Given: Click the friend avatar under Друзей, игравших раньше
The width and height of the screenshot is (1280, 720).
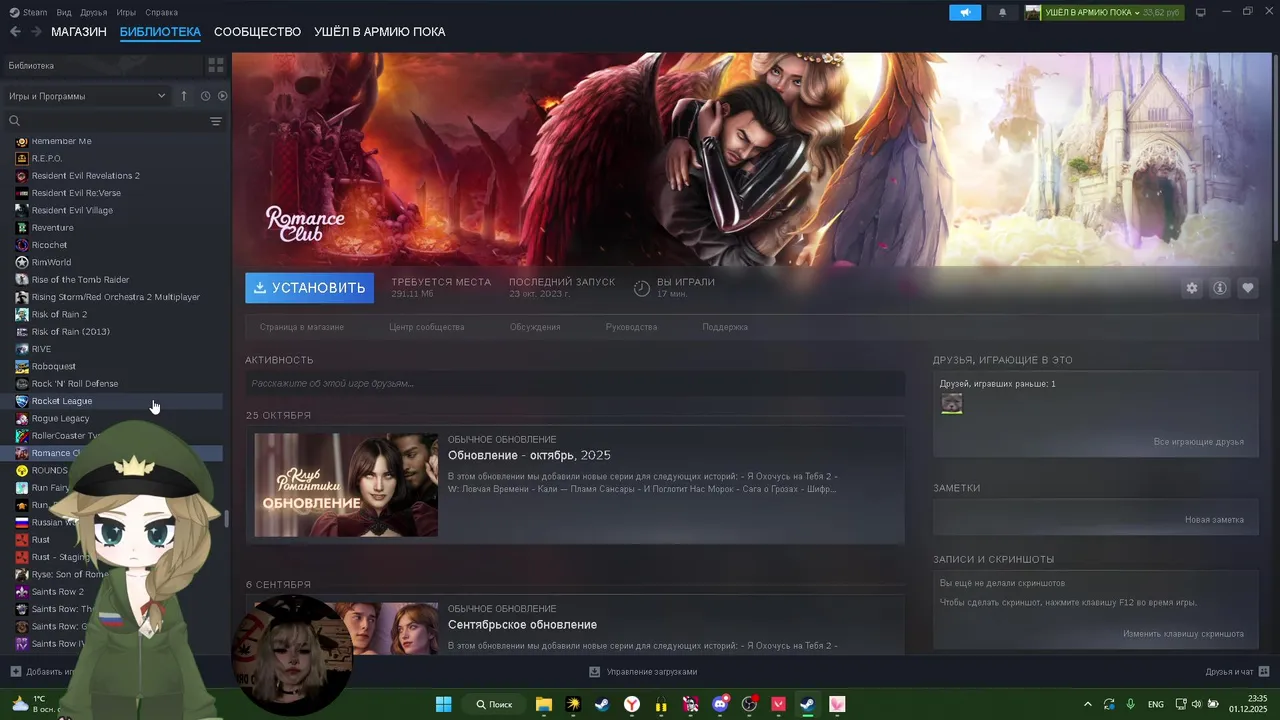Looking at the screenshot, I should pos(952,403).
